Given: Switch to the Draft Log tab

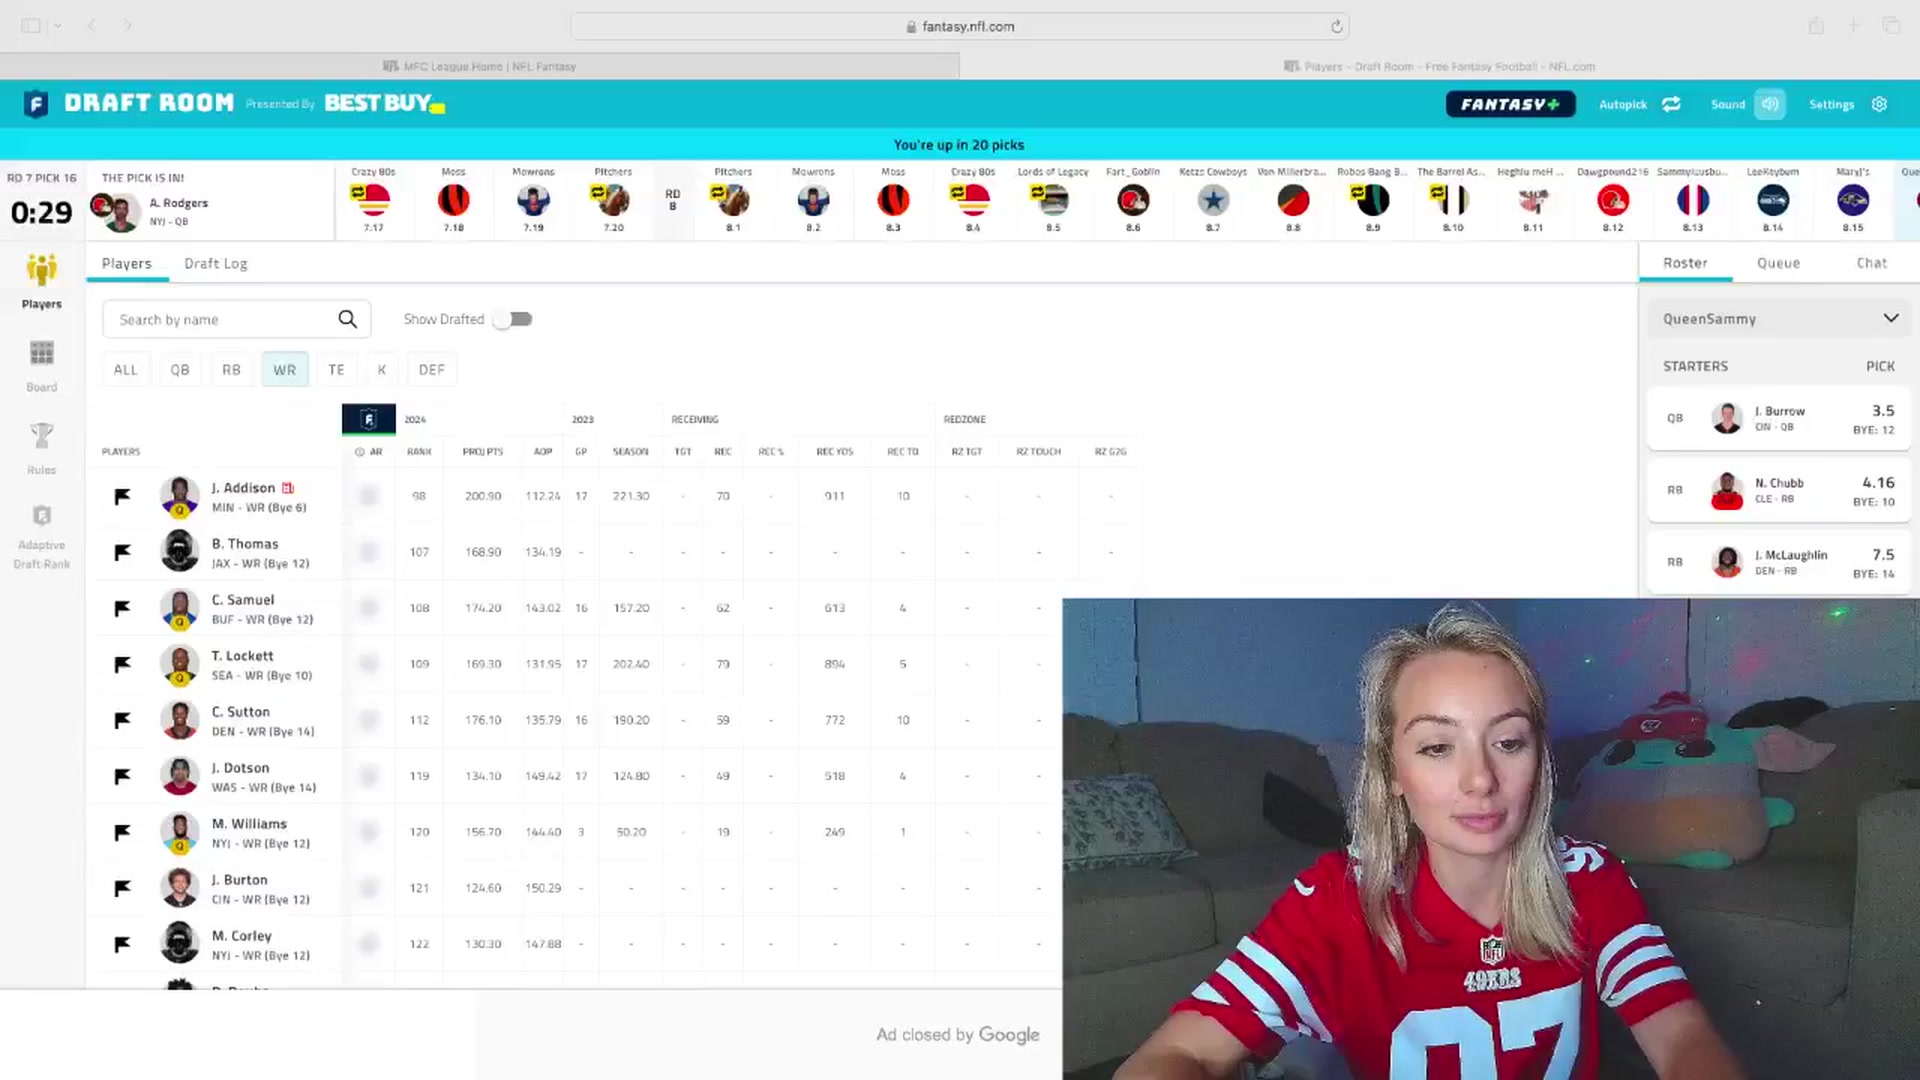Looking at the screenshot, I should tap(216, 263).
